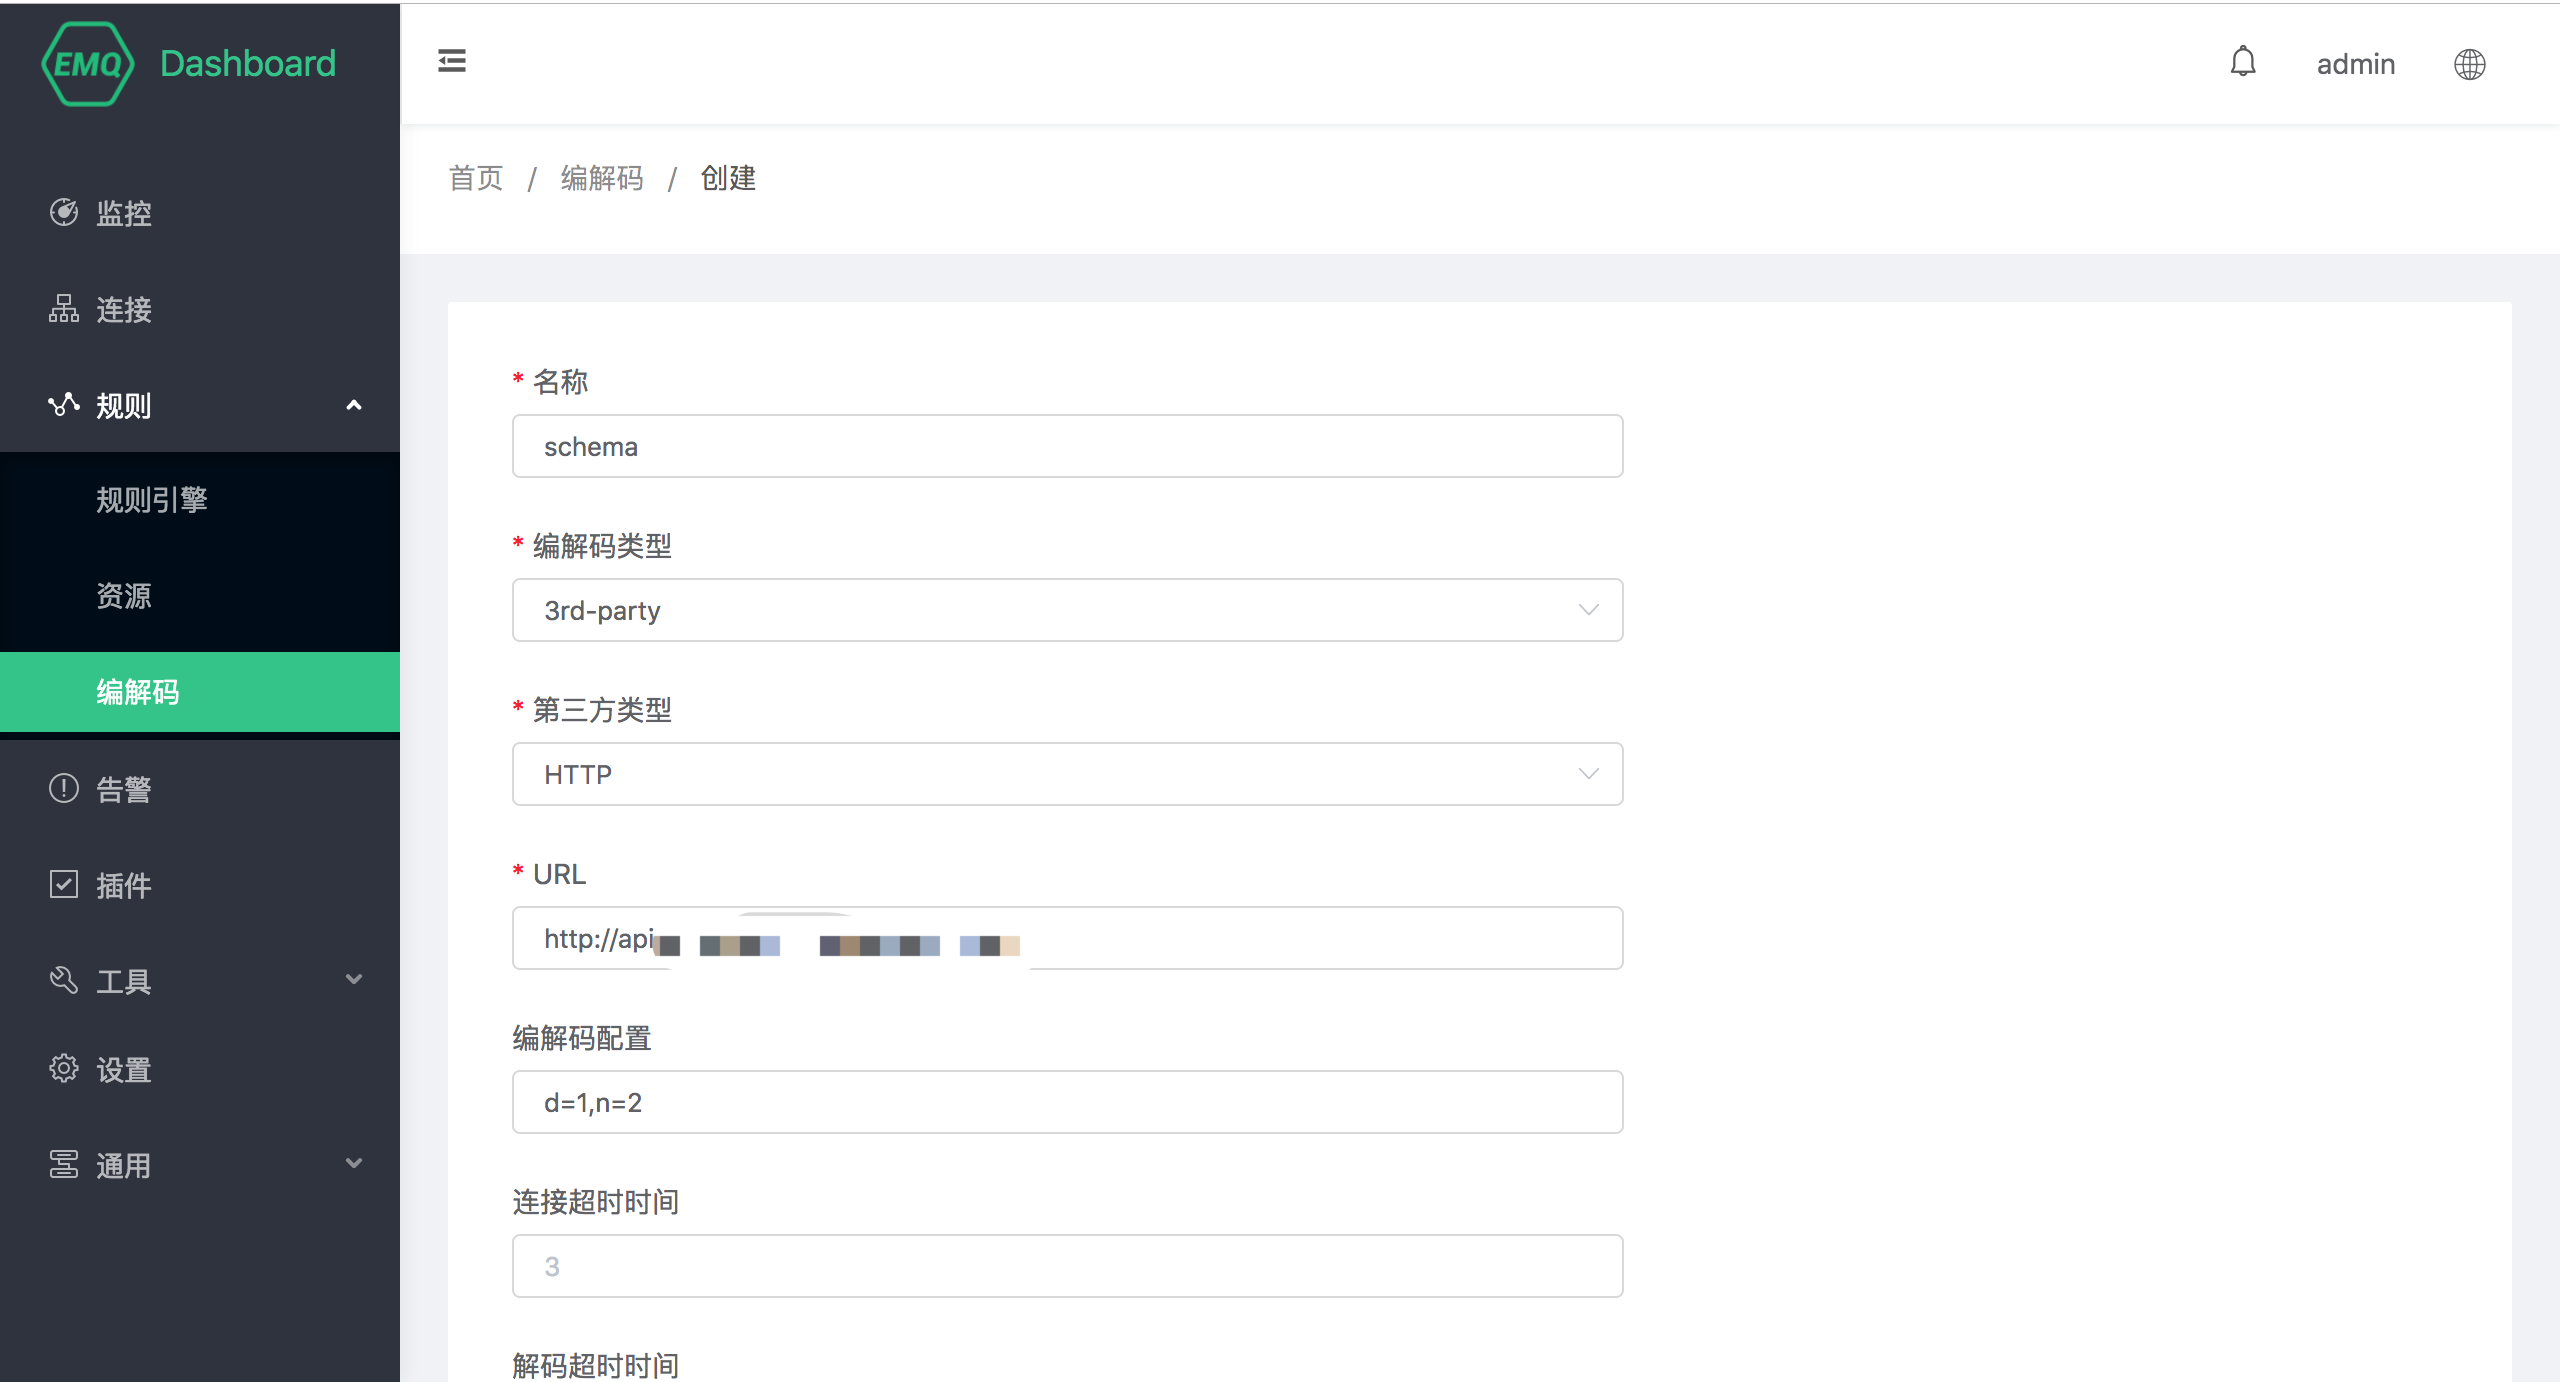The width and height of the screenshot is (2560, 1382).
Task: Open the 连接 connections menu icon
Action: pyautogui.click(x=64, y=309)
